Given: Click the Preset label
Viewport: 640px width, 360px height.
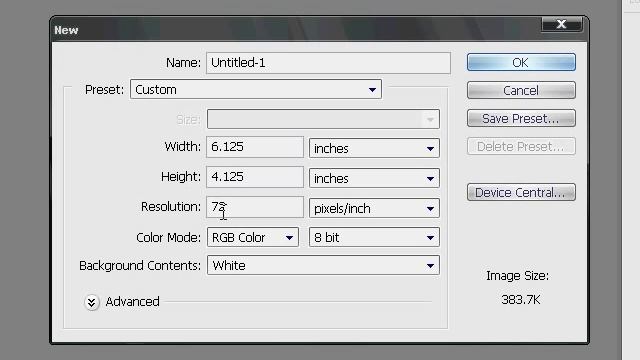Looking at the screenshot, I should 104,89.
